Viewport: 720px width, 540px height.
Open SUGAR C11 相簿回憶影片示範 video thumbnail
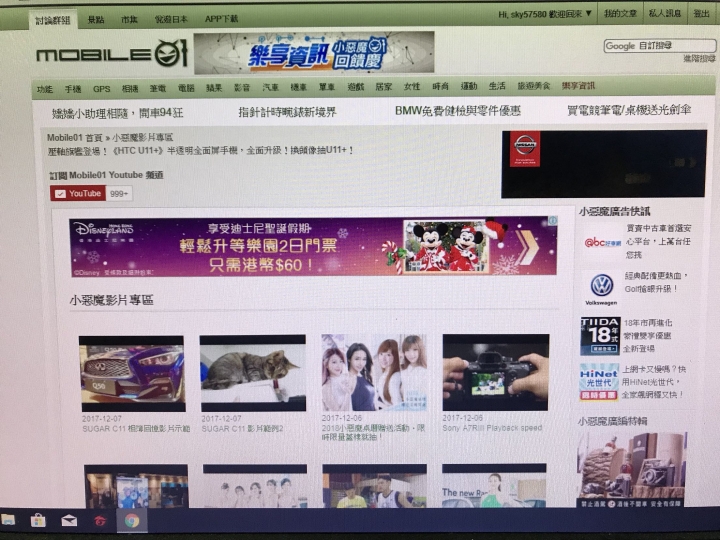pyautogui.click(x=132, y=374)
